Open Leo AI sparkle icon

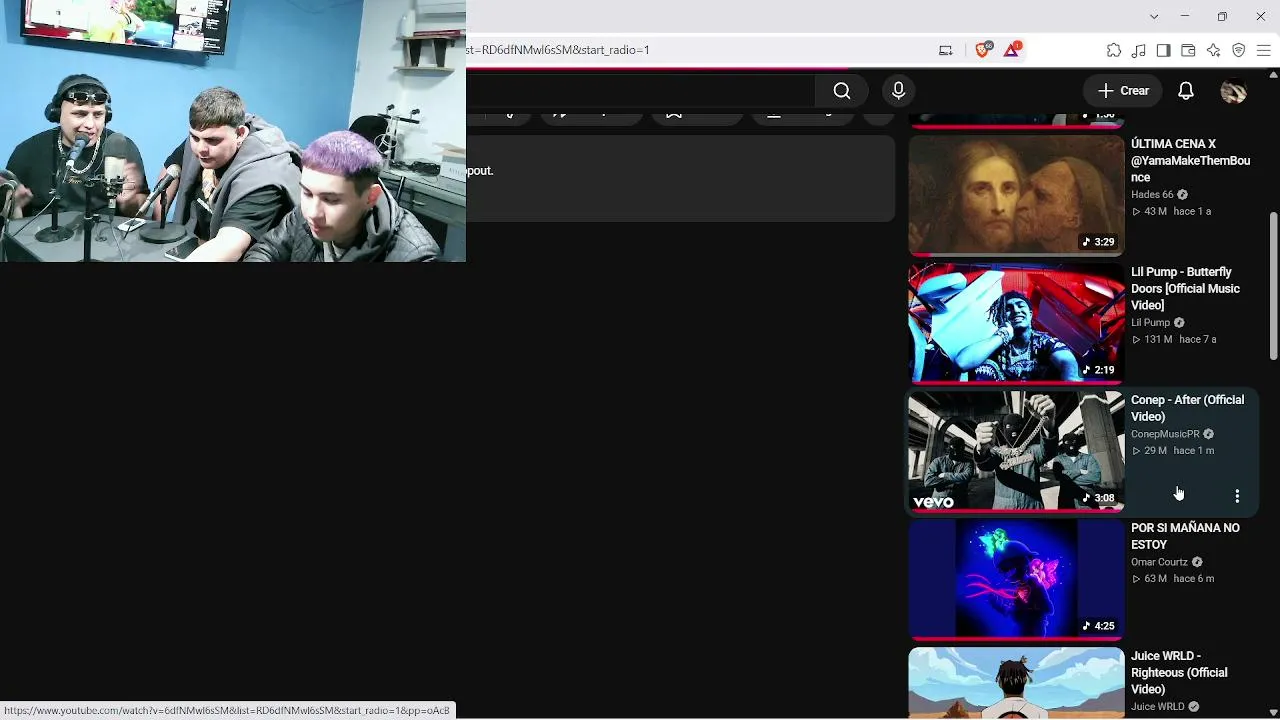coord(1214,50)
